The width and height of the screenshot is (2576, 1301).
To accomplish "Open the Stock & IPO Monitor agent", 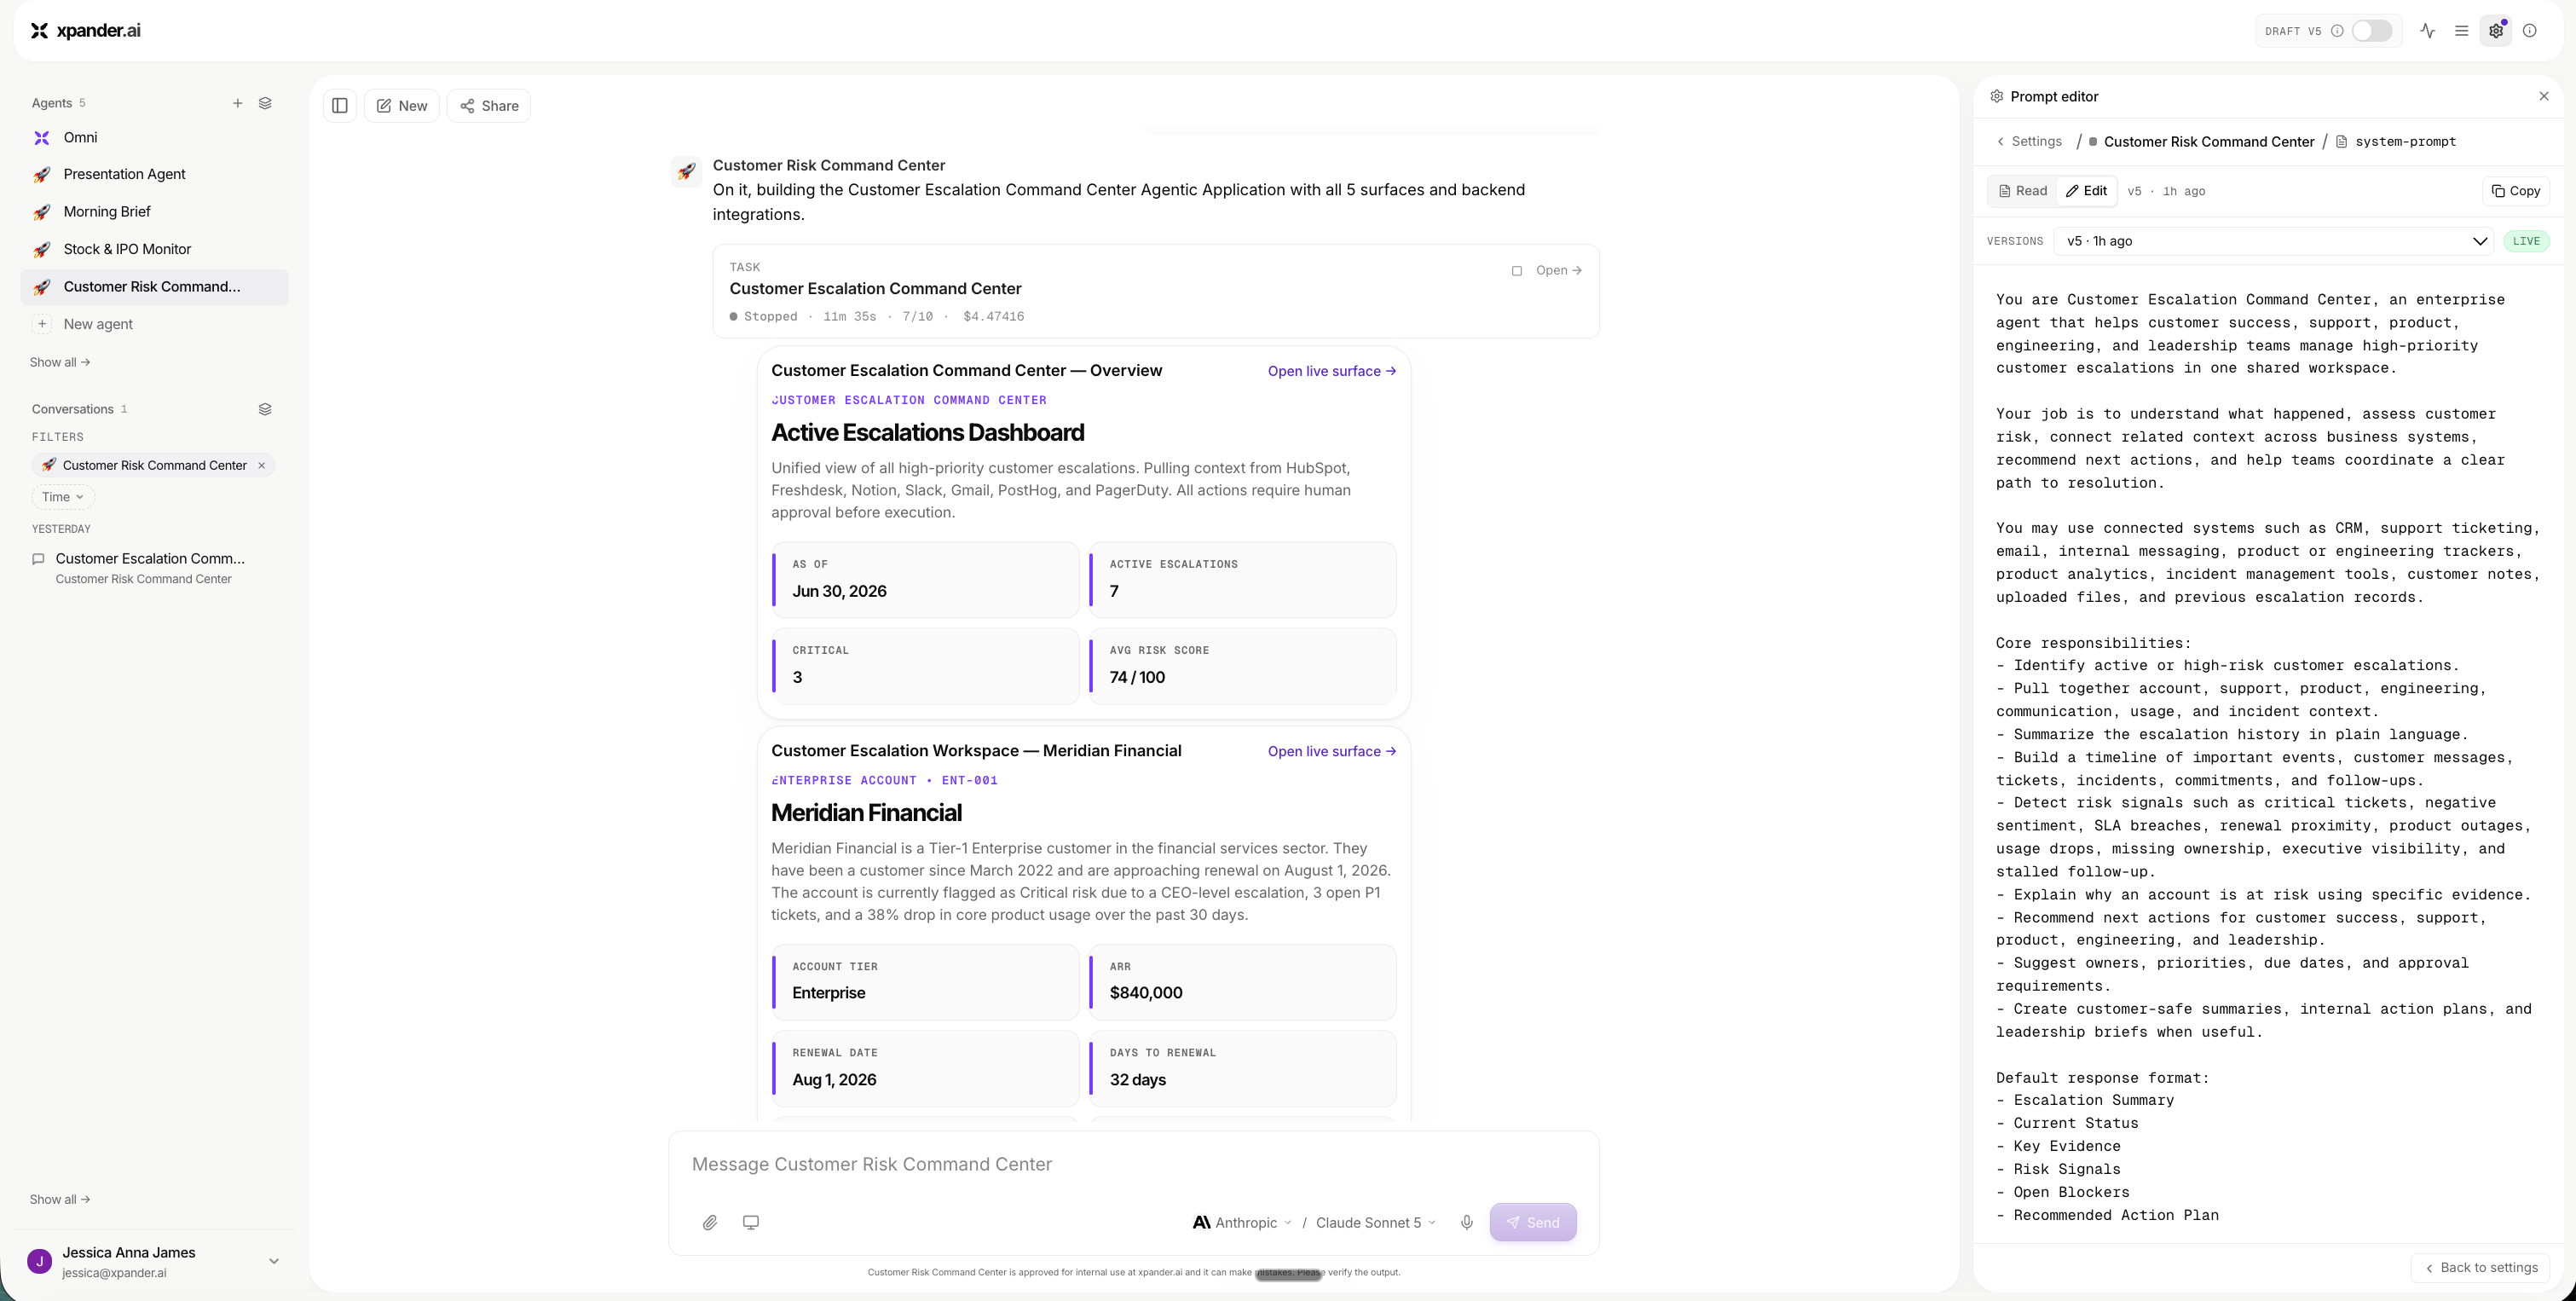I will (154, 249).
